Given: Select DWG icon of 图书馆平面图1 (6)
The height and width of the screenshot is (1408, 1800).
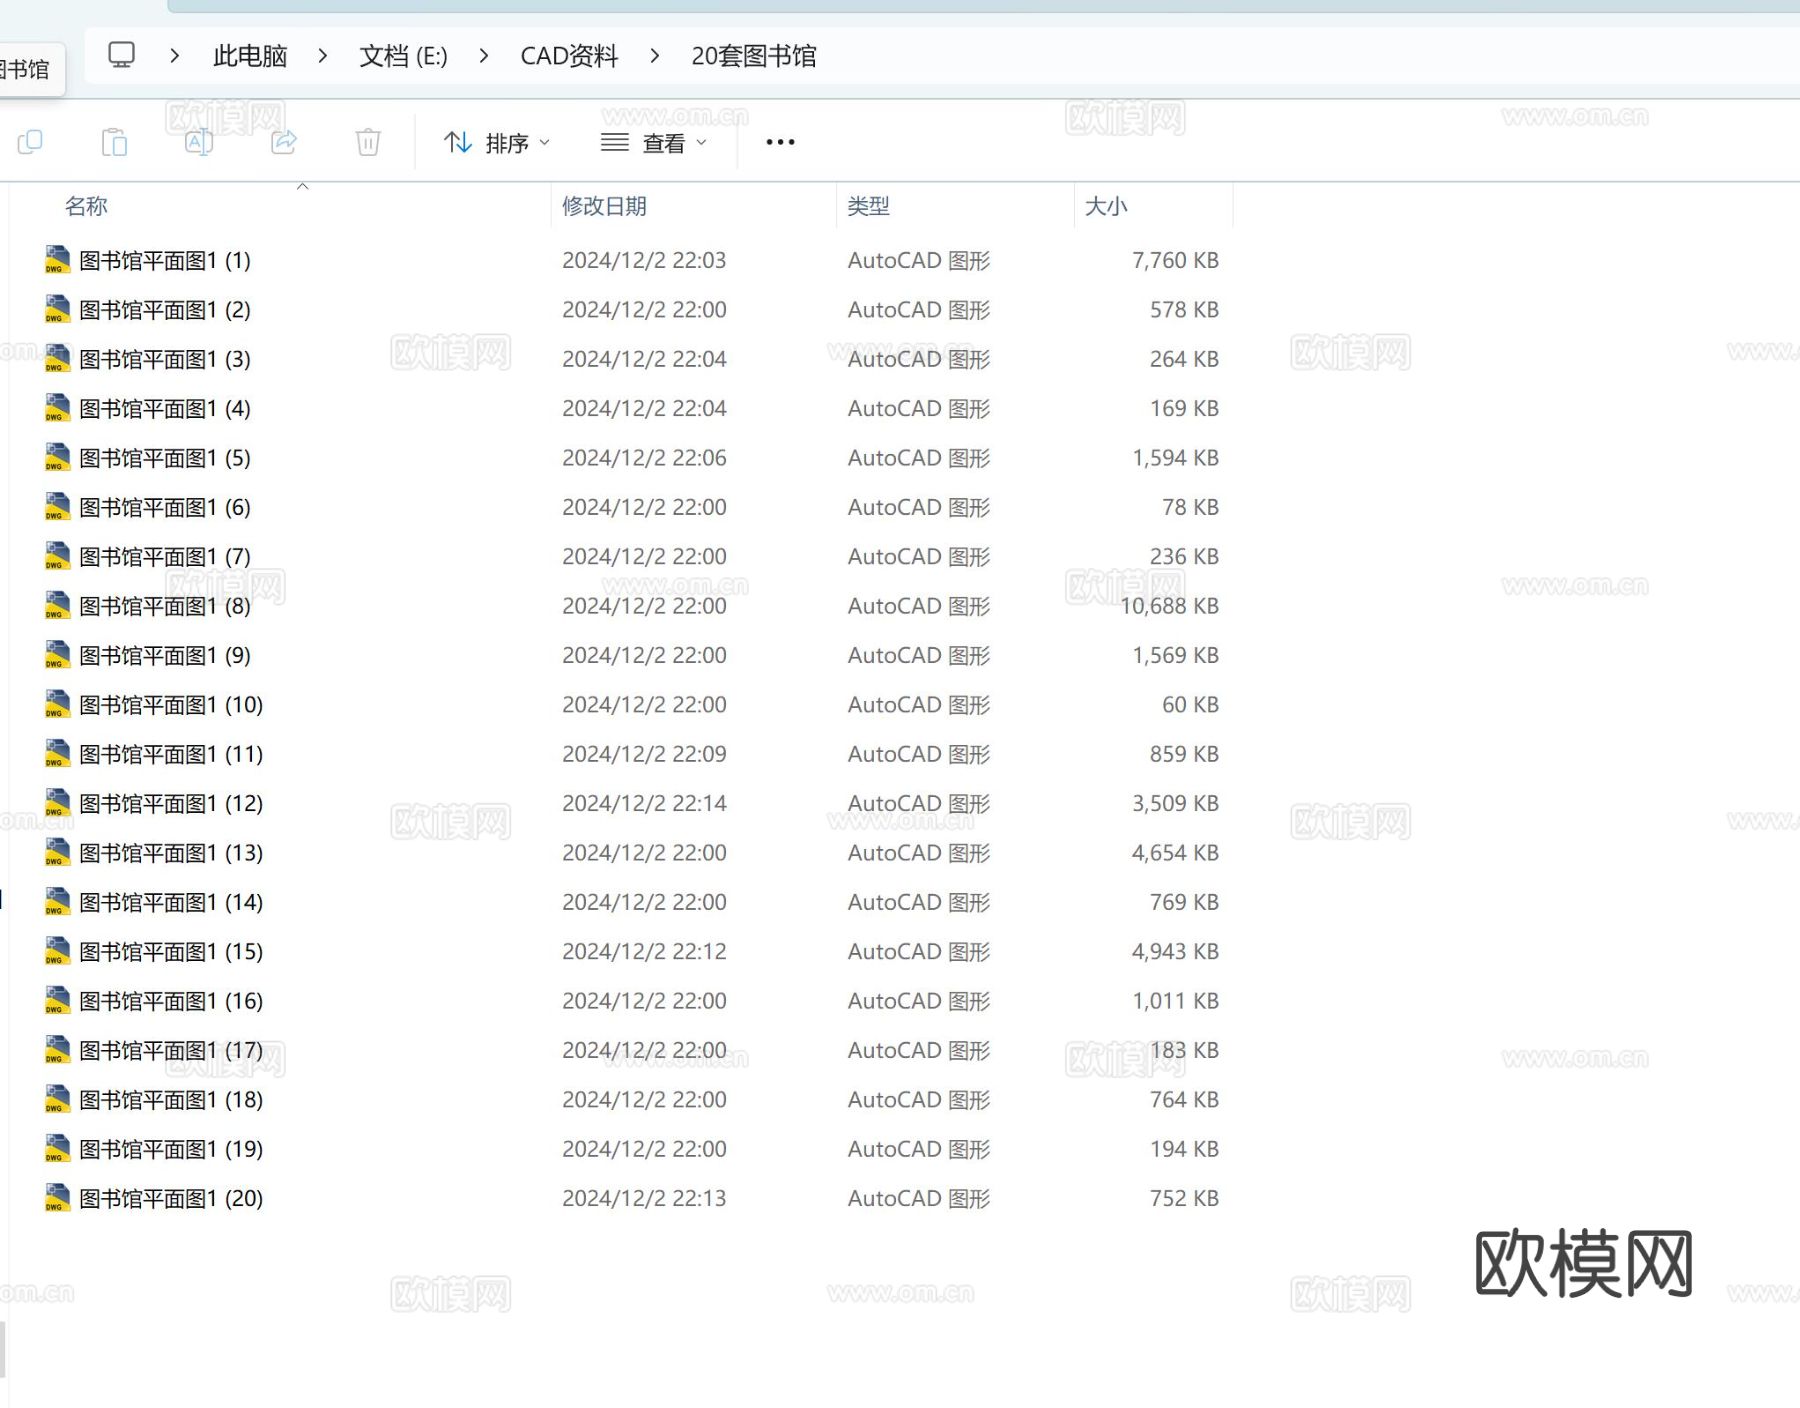Looking at the screenshot, I should 57,507.
